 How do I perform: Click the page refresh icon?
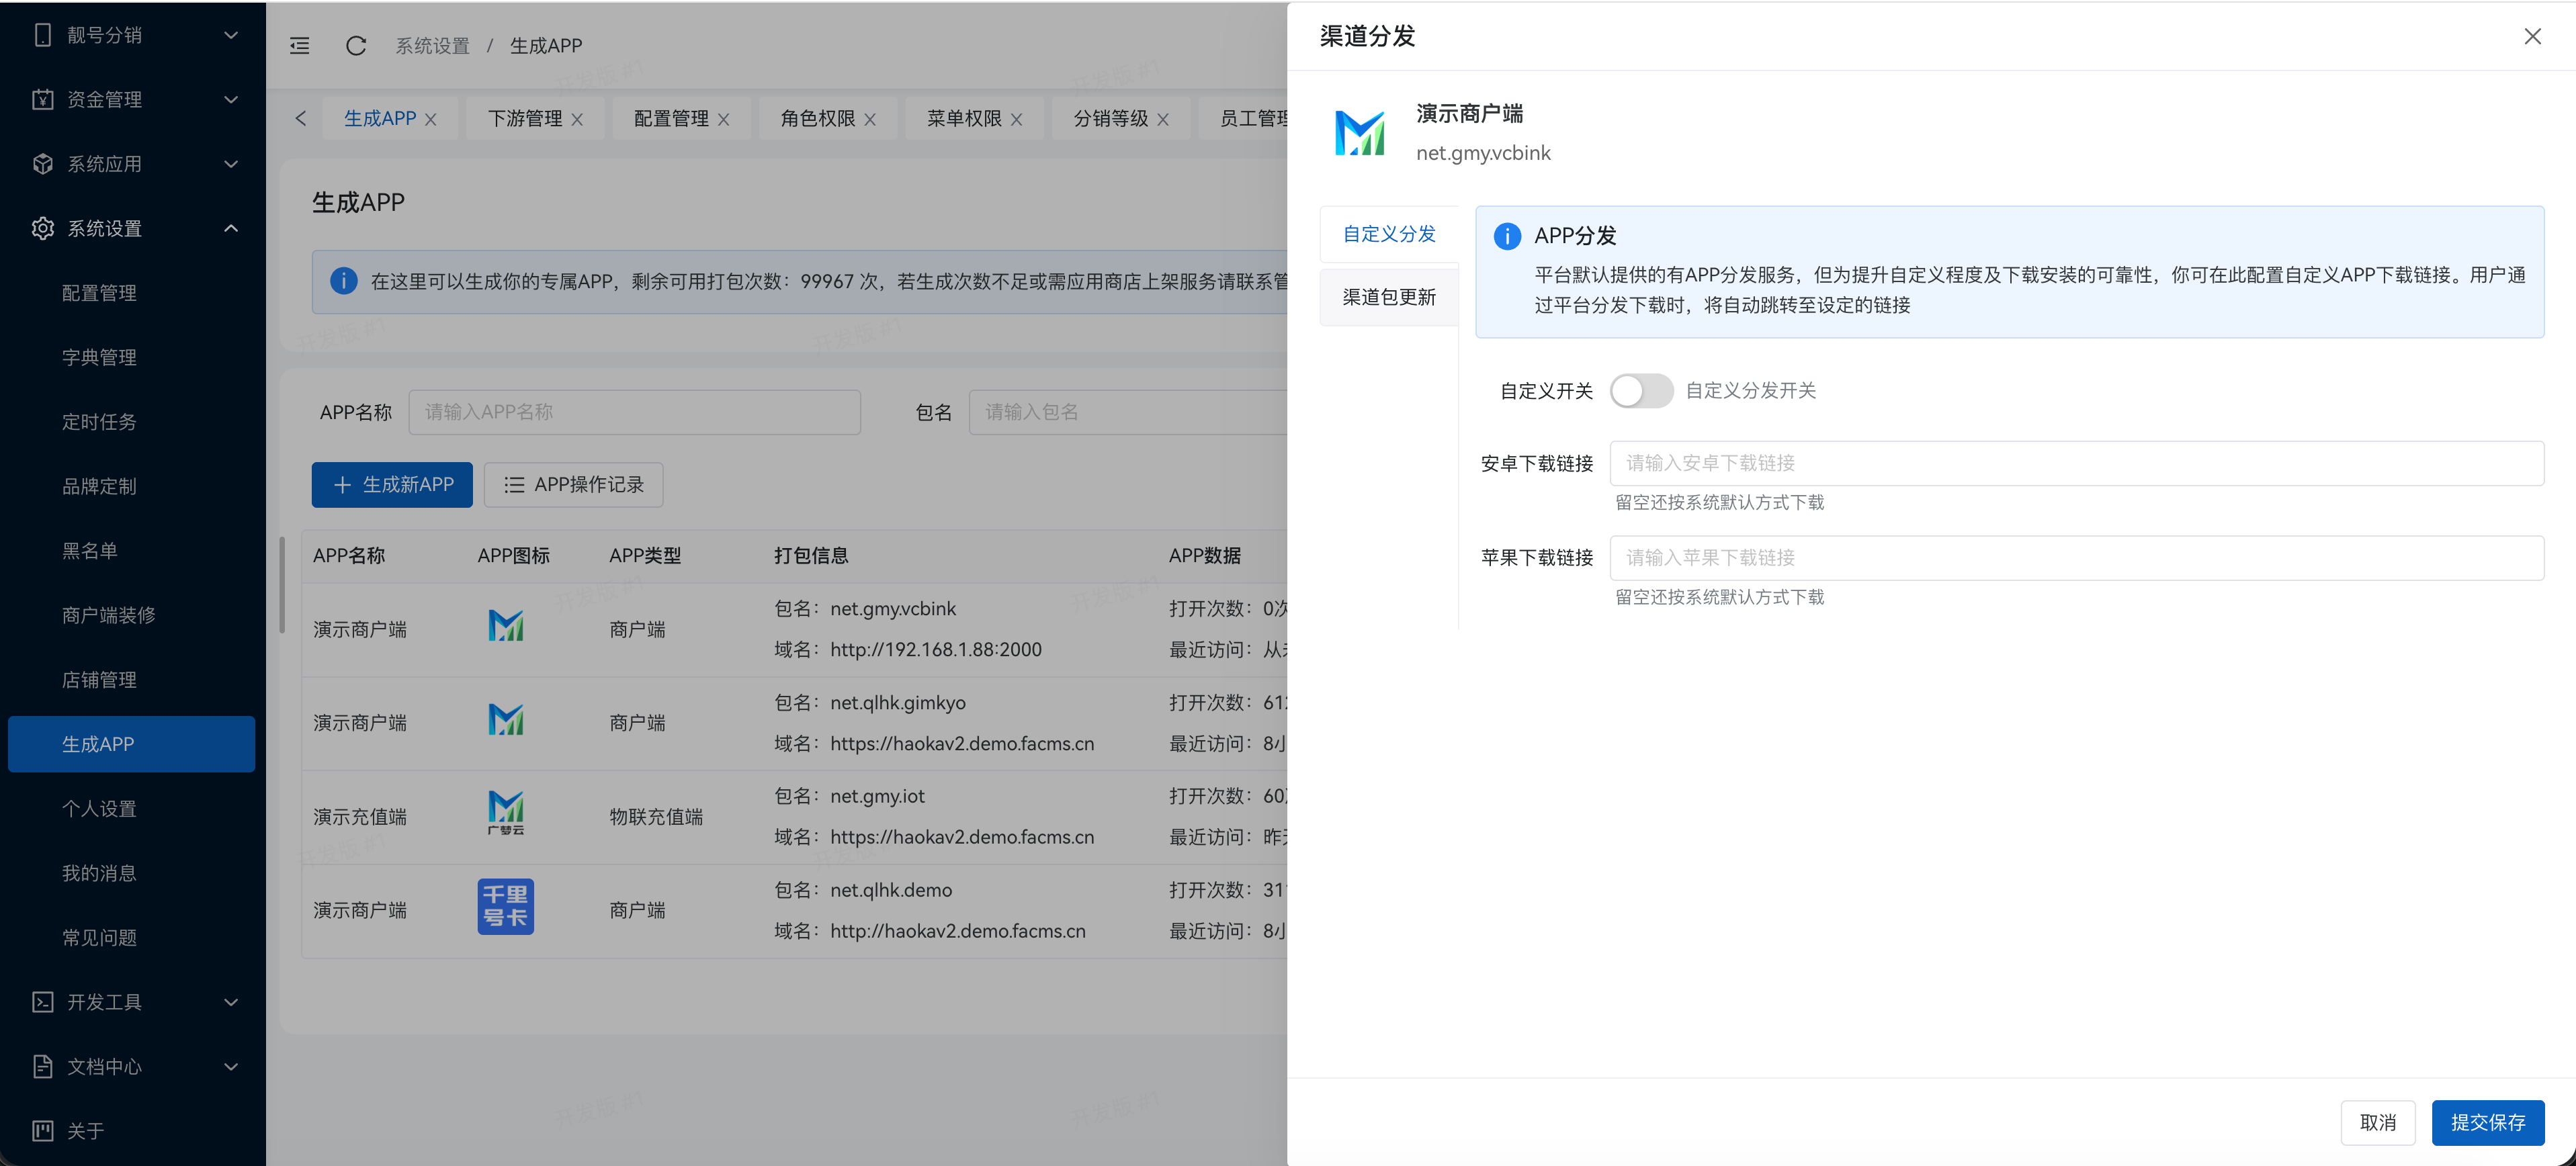click(x=355, y=45)
